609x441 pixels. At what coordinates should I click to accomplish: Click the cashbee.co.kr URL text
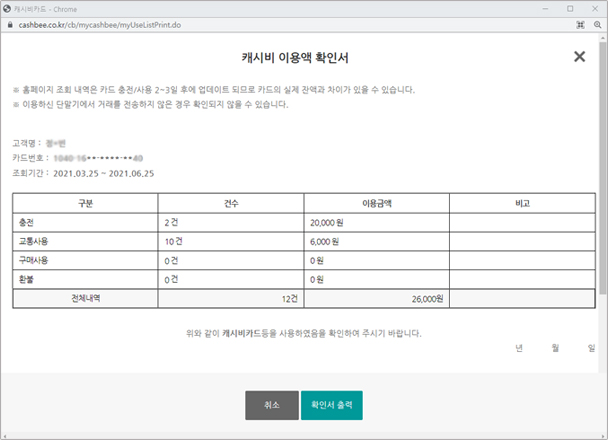tap(100, 25)
